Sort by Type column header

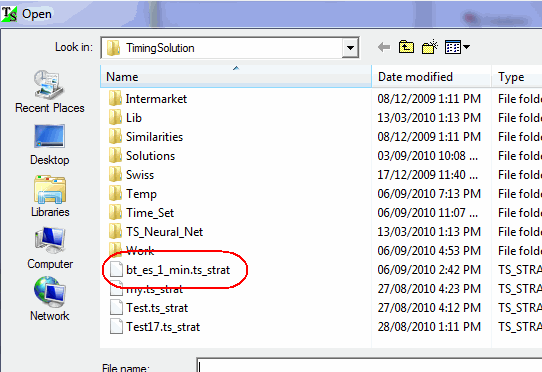(517, 76)
